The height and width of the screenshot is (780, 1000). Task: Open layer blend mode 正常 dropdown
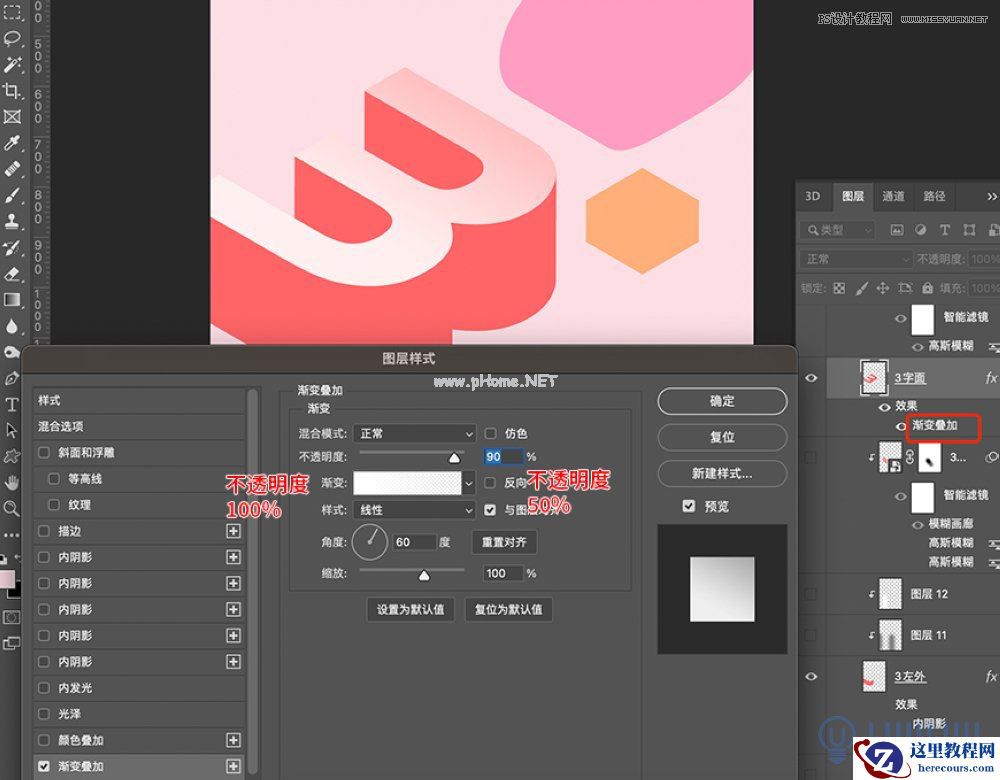(856, 259)
